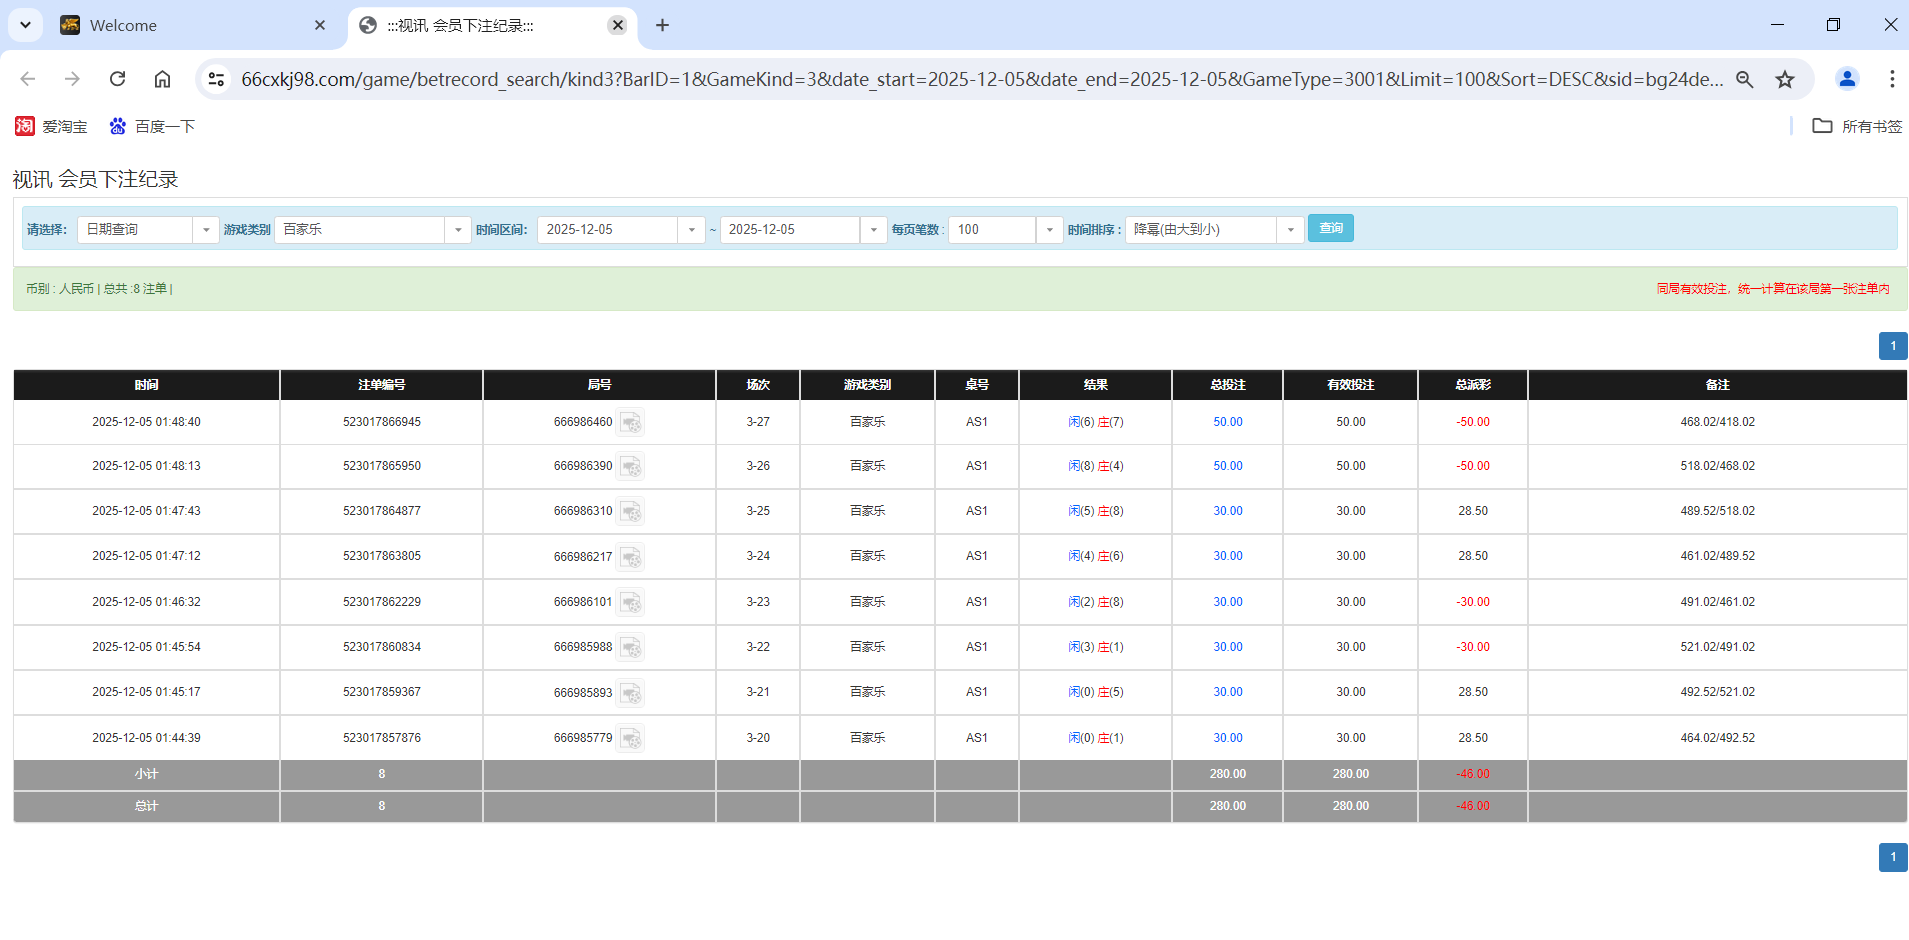The height and width of the screenshot is (940, 1909).
Task: Open the 时间排序 sort order dropdown
Action: (x=1290, y=229)
